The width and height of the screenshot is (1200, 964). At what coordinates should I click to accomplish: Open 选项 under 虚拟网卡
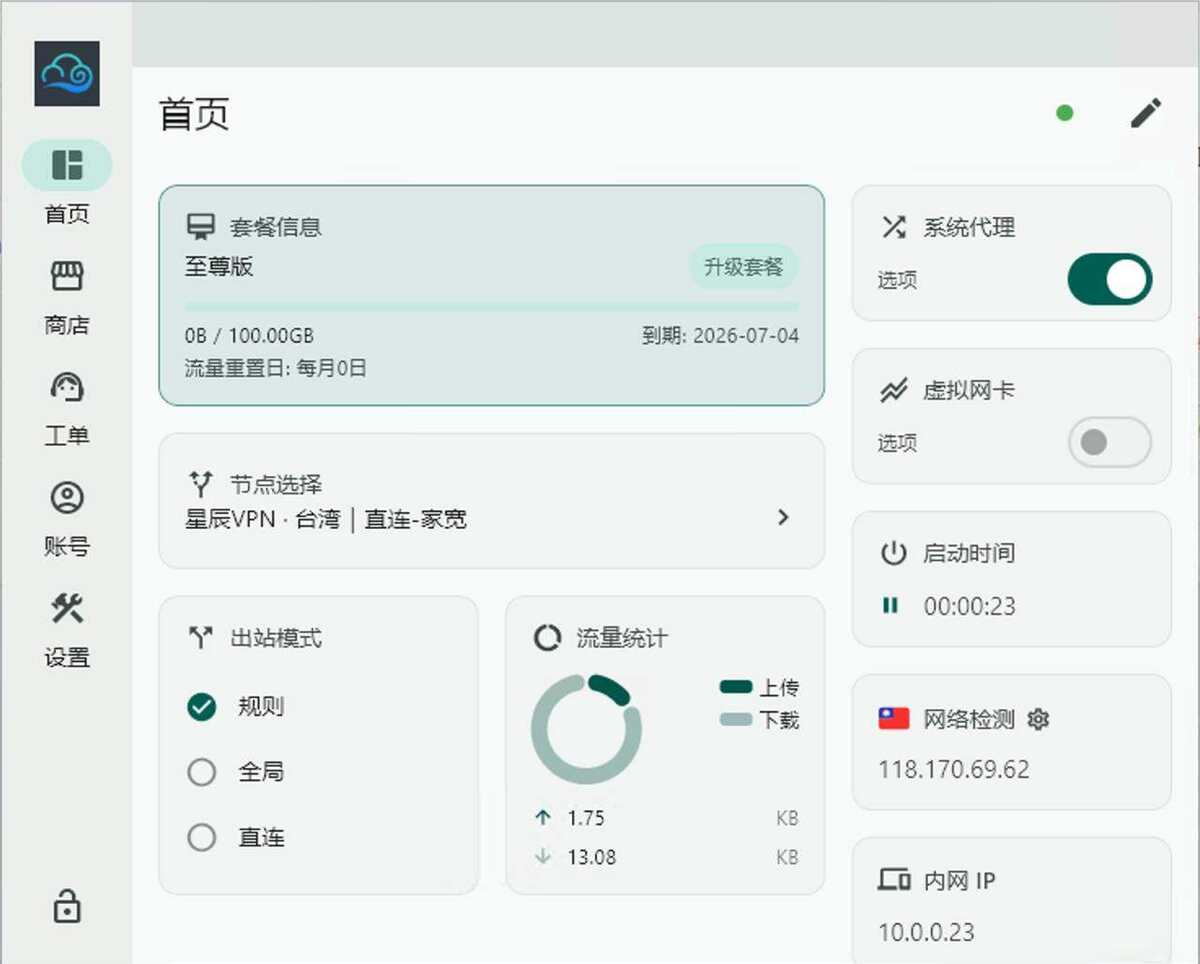(897, 443)
